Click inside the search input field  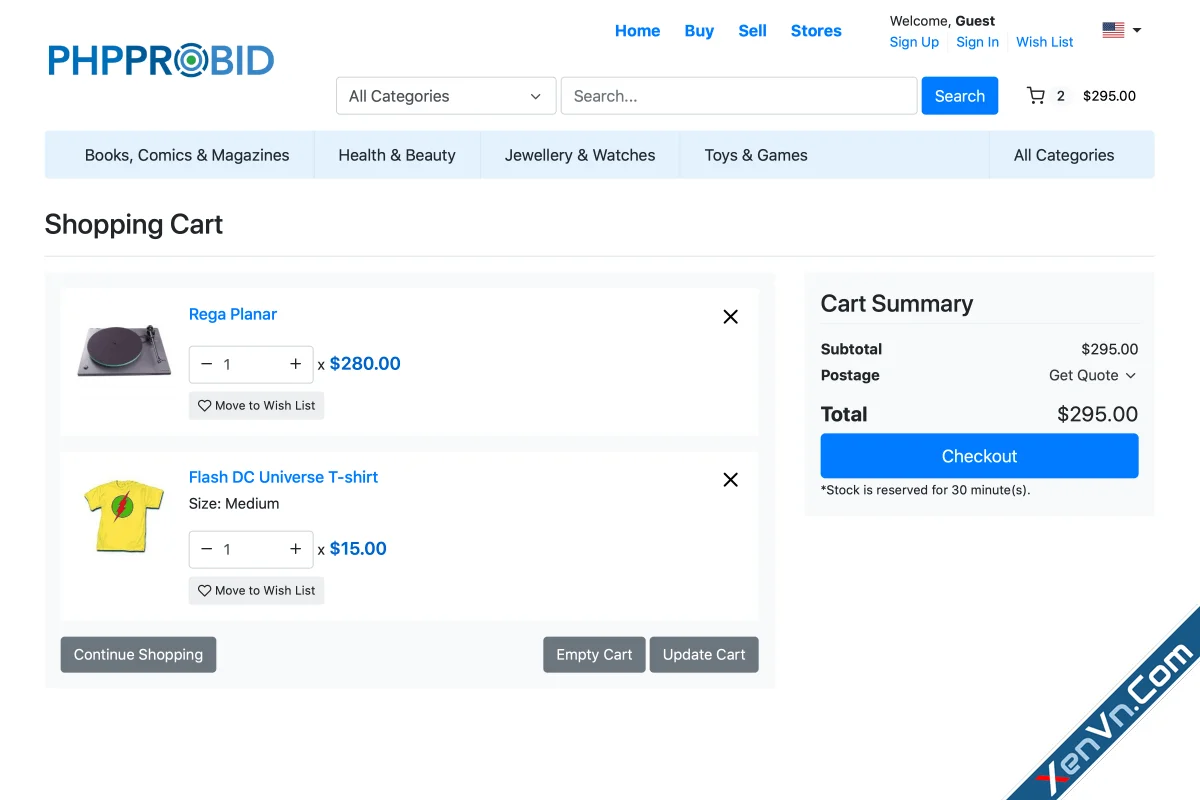(738, 96)
